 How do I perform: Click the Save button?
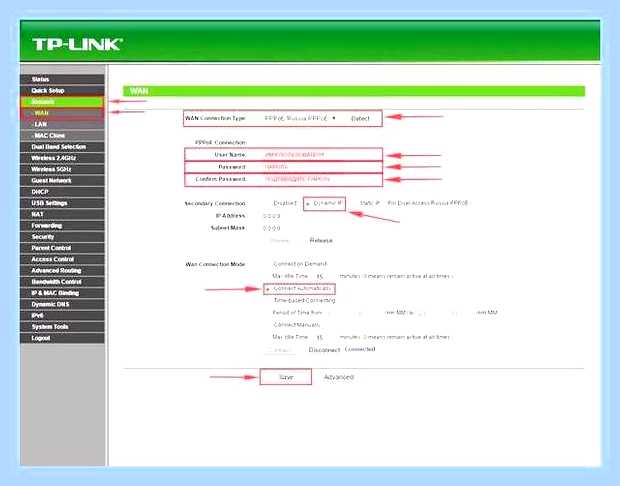(x=285, y=377)
